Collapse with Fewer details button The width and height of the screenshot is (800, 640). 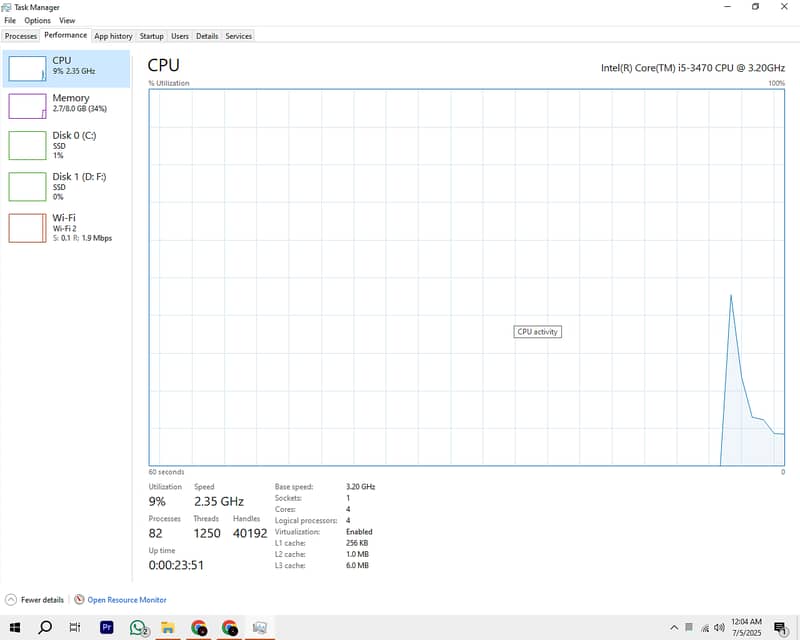(35, 600)
